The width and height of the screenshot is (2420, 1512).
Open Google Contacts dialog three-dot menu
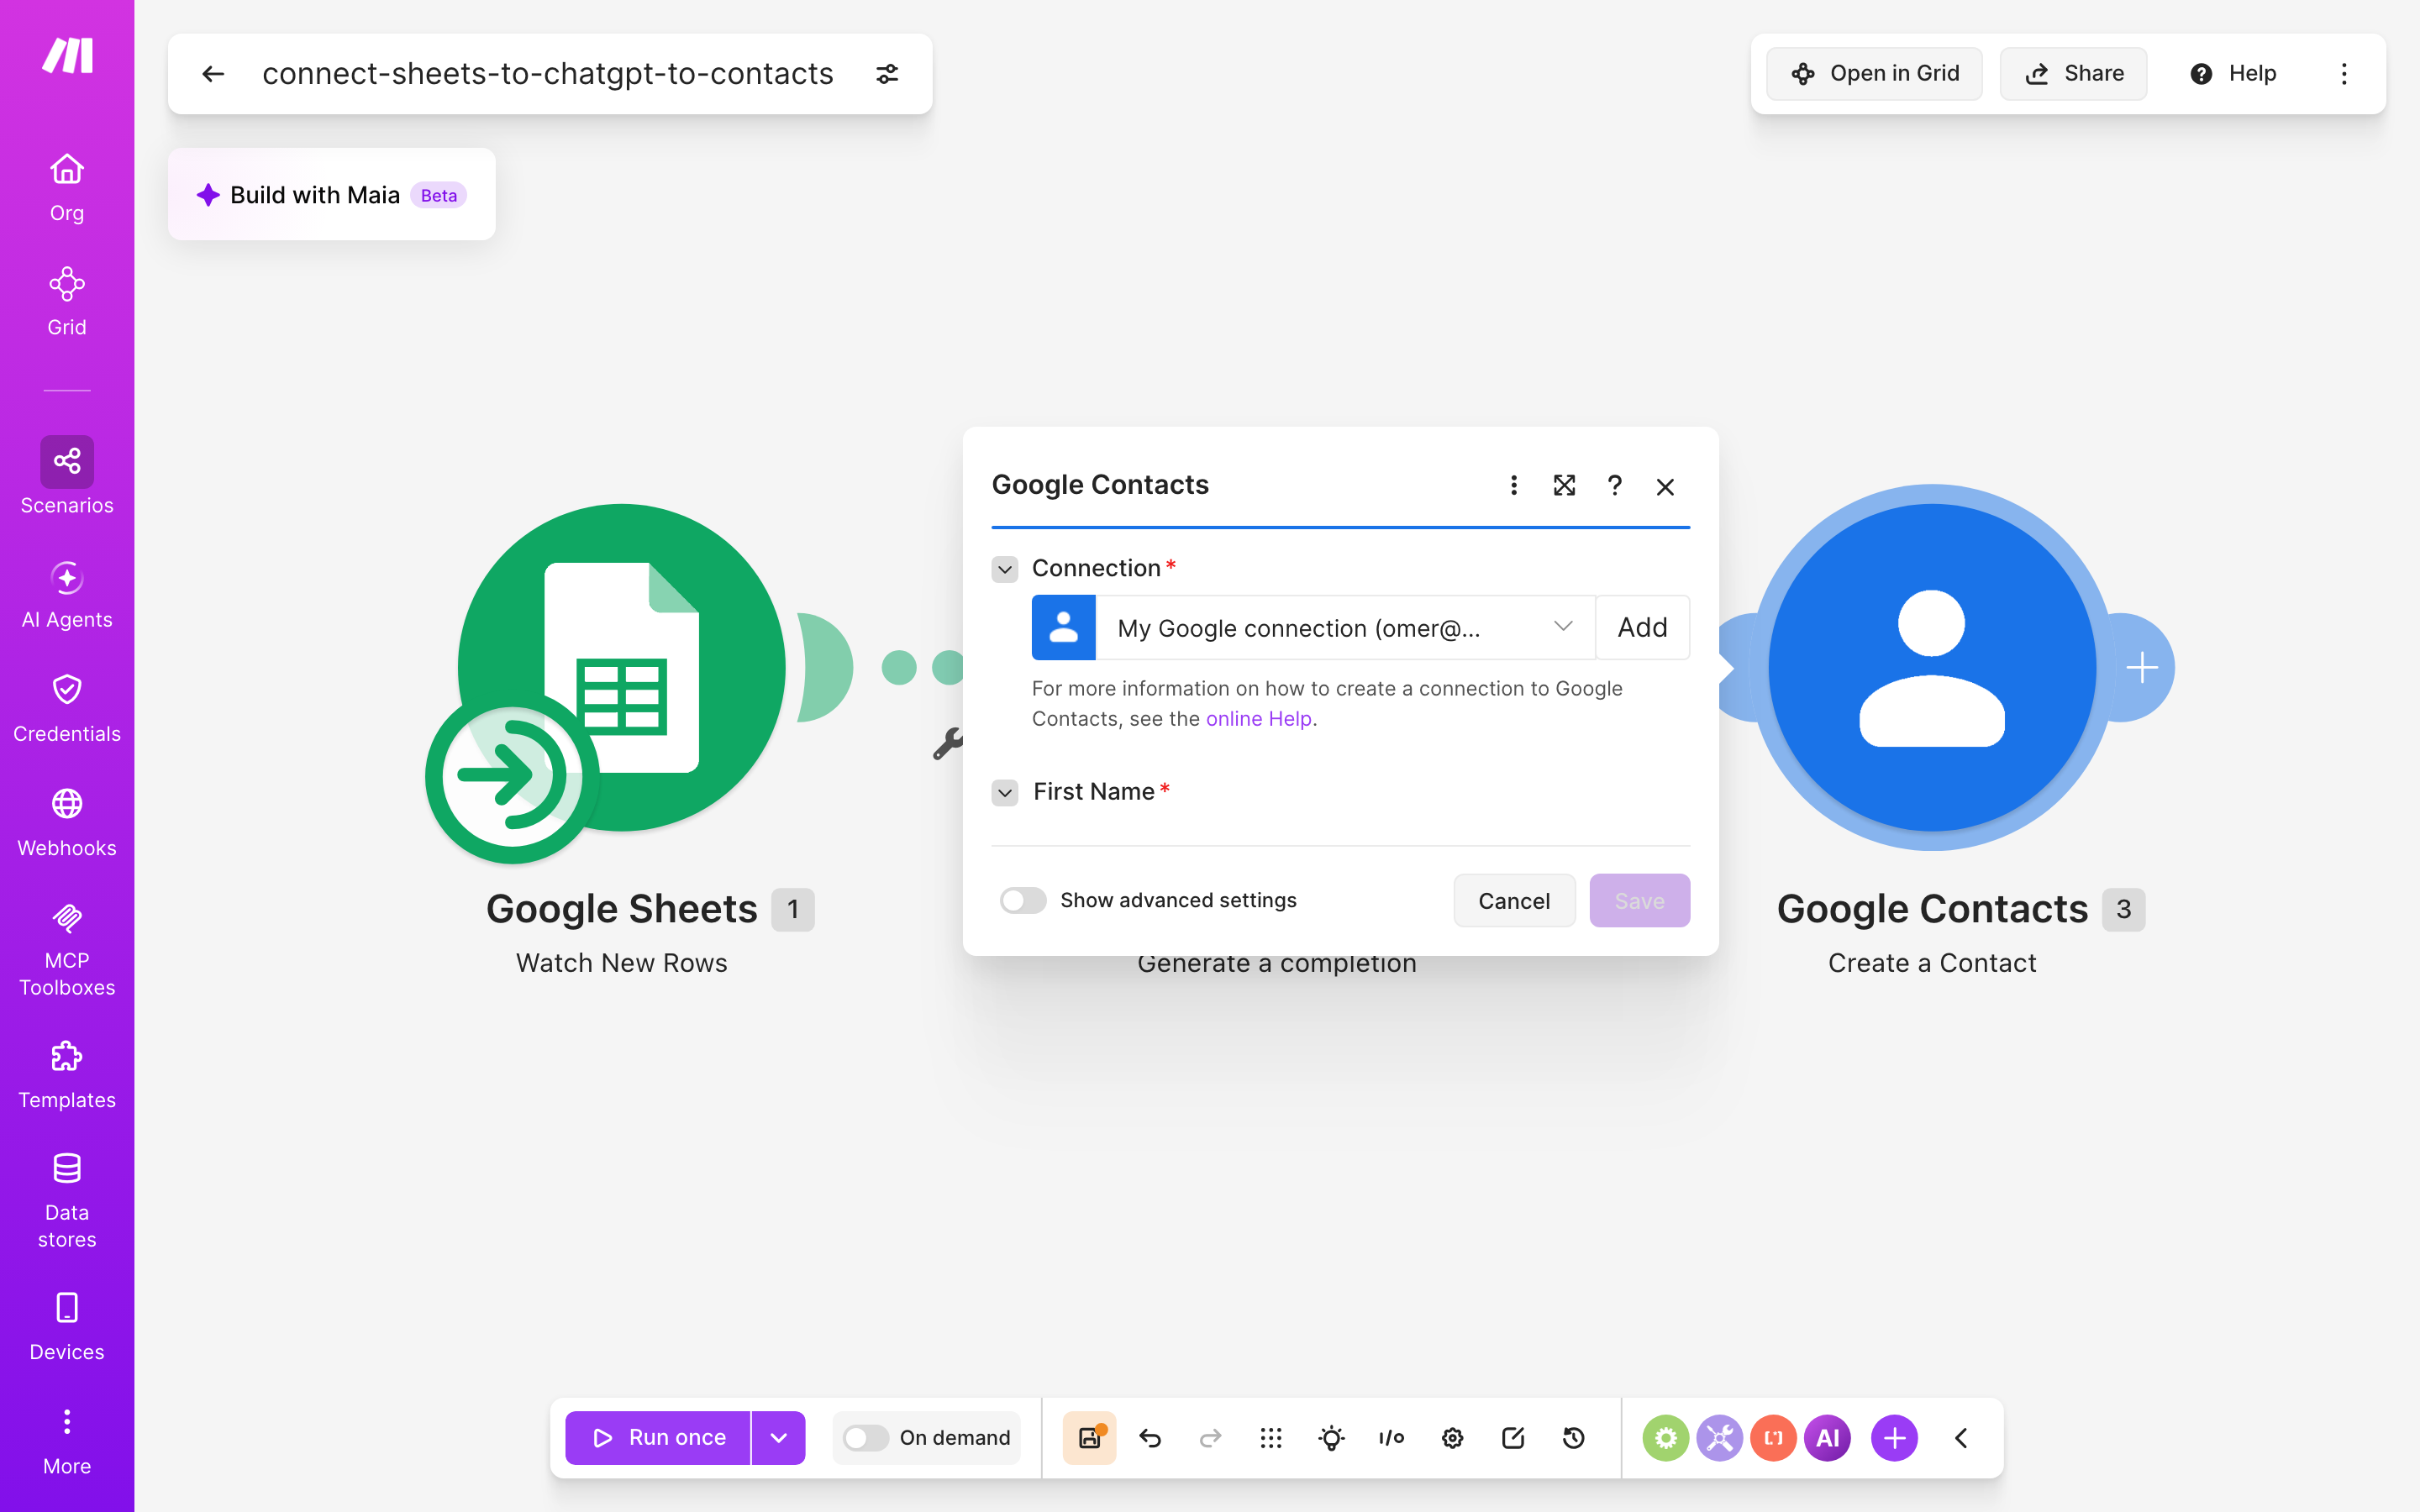[x=1514, y=486]
